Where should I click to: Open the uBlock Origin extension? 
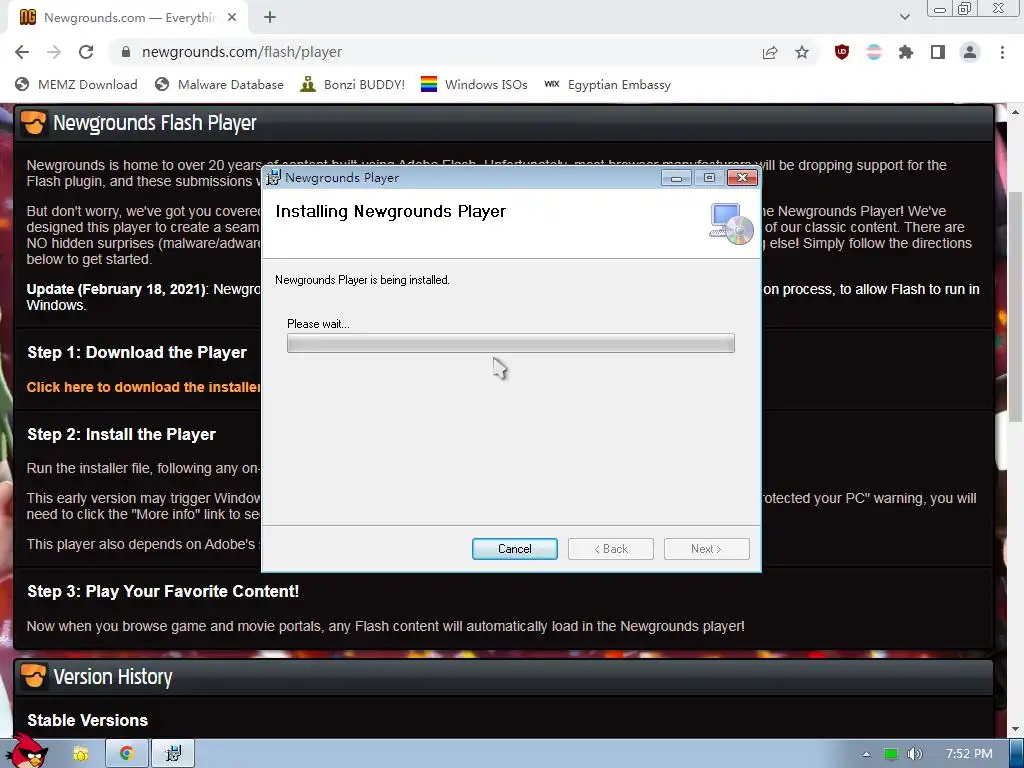pyautogui.click(x=842, y=52)
